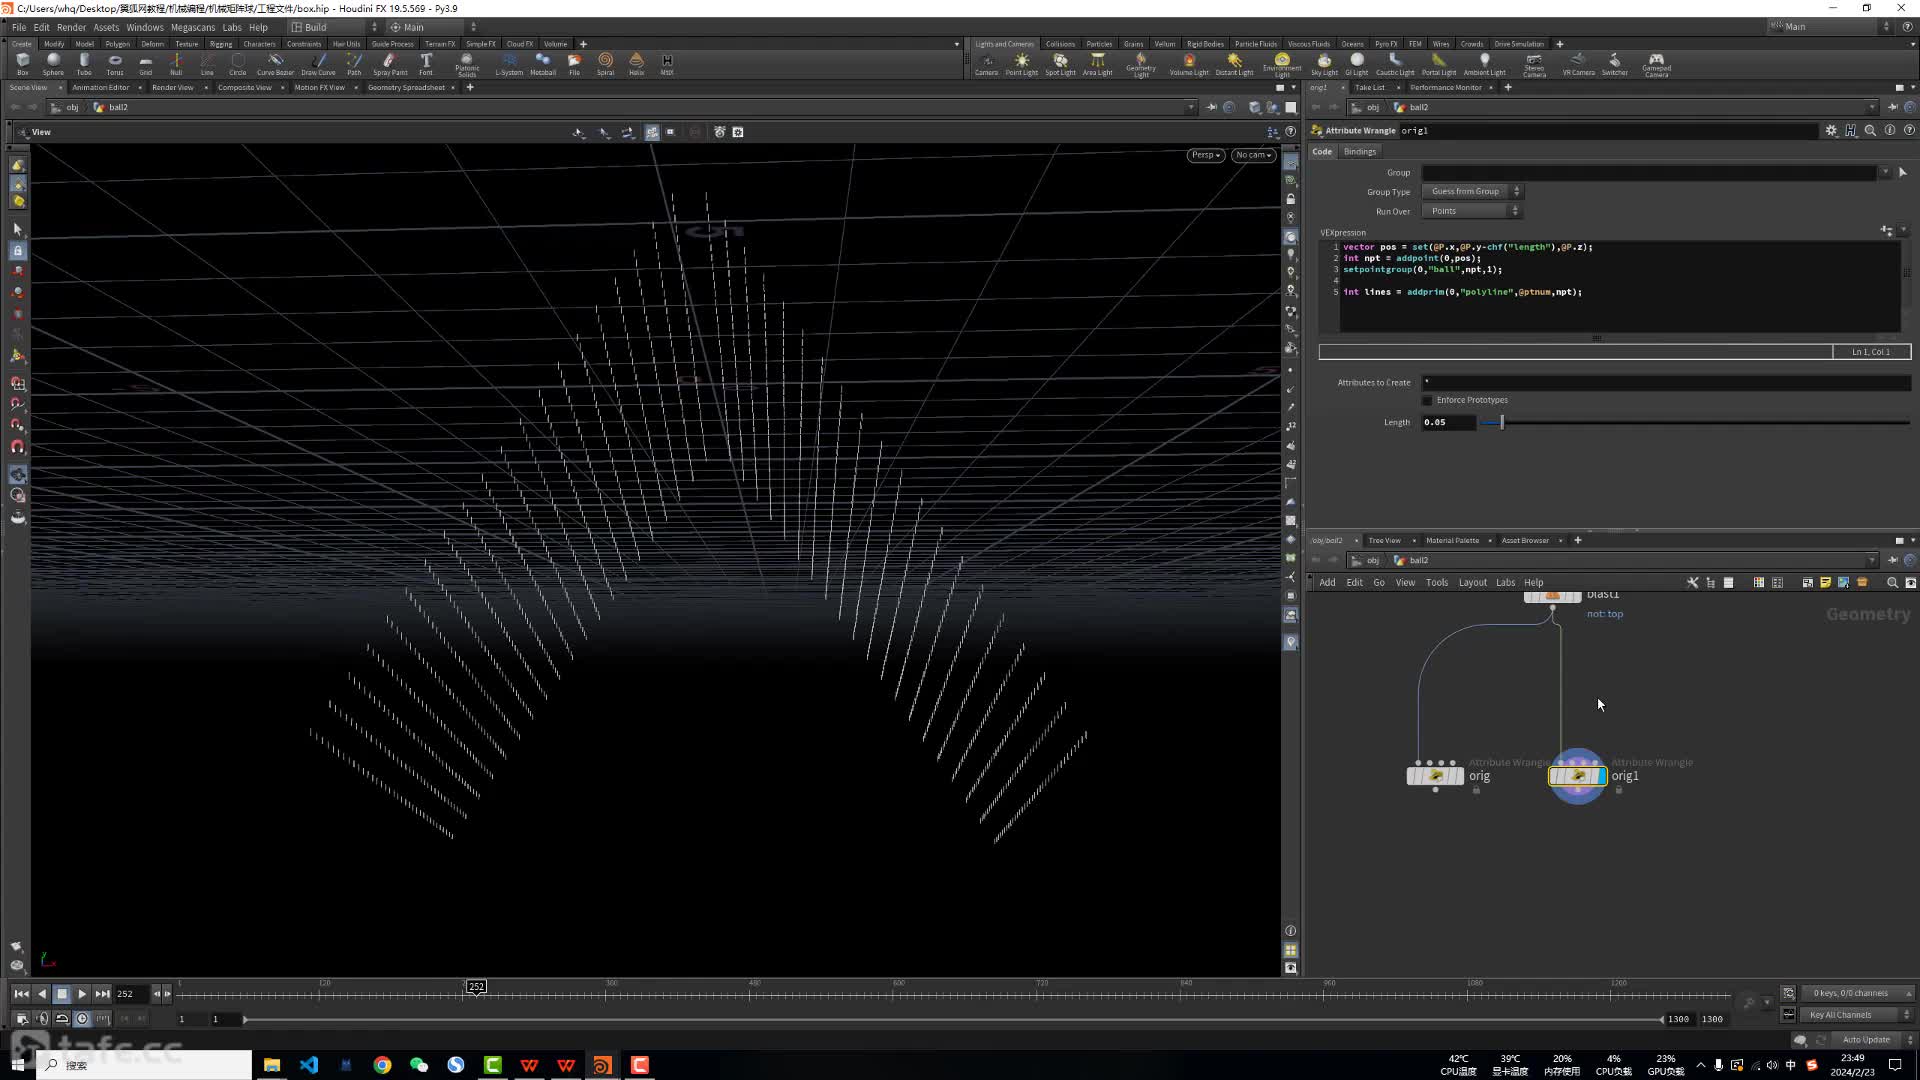The width and height of the screenshot is (1920, 1080).
Task: Click the Length value field
Action: [x=1448, y=422]
